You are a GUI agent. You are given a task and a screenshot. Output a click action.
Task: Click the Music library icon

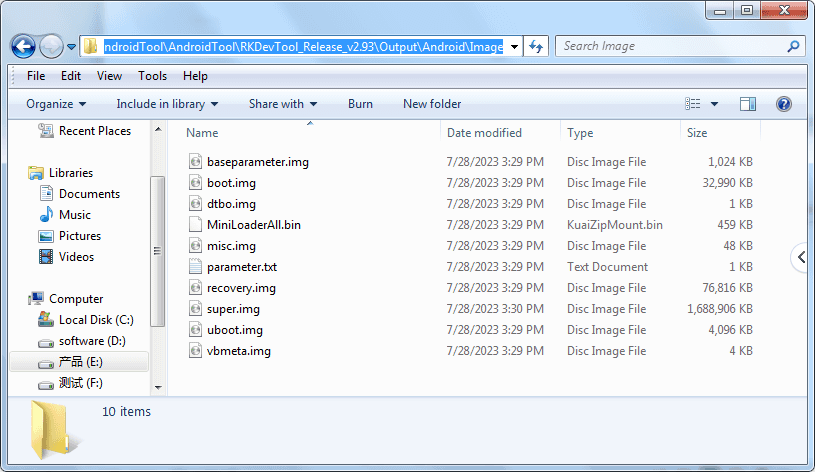pyautogui.click(x=45, y=215)
